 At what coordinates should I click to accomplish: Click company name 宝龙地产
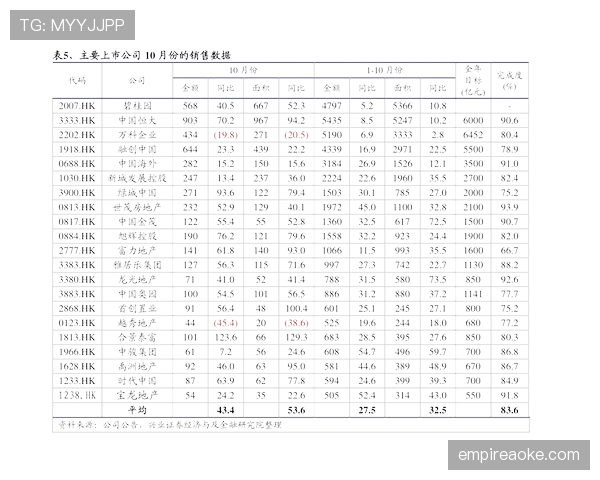(137, 395)
